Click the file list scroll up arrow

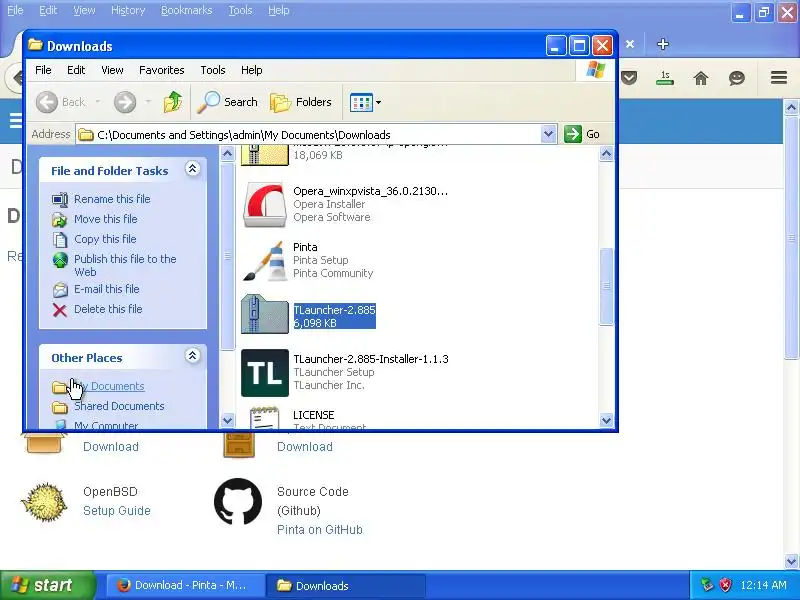coord(606,154)
